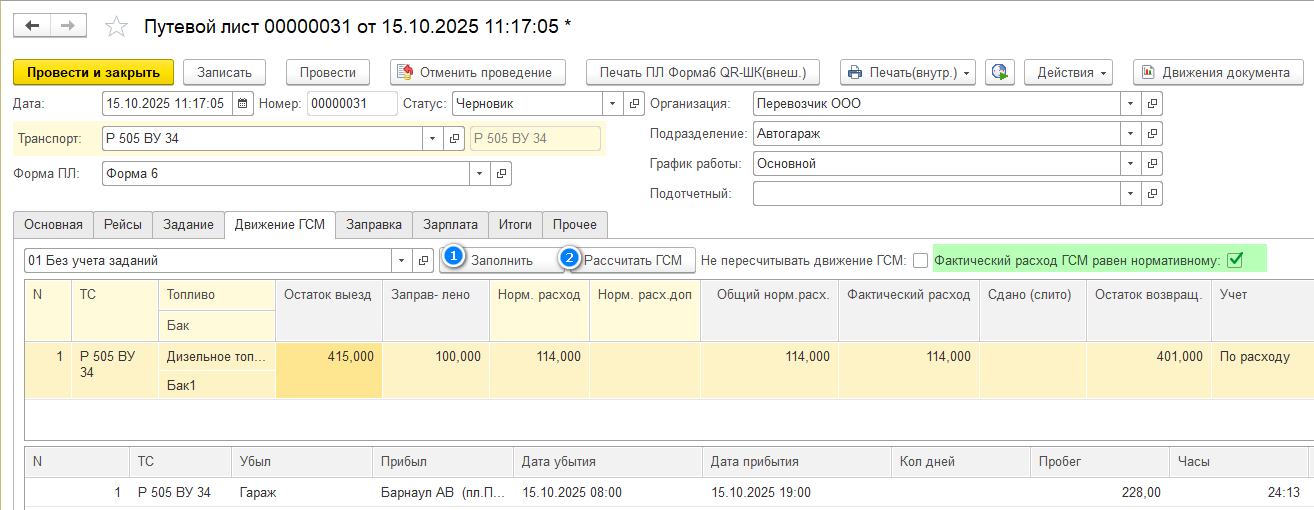
Task: Open Организация record via its open icon
Action: point(1152,103)
